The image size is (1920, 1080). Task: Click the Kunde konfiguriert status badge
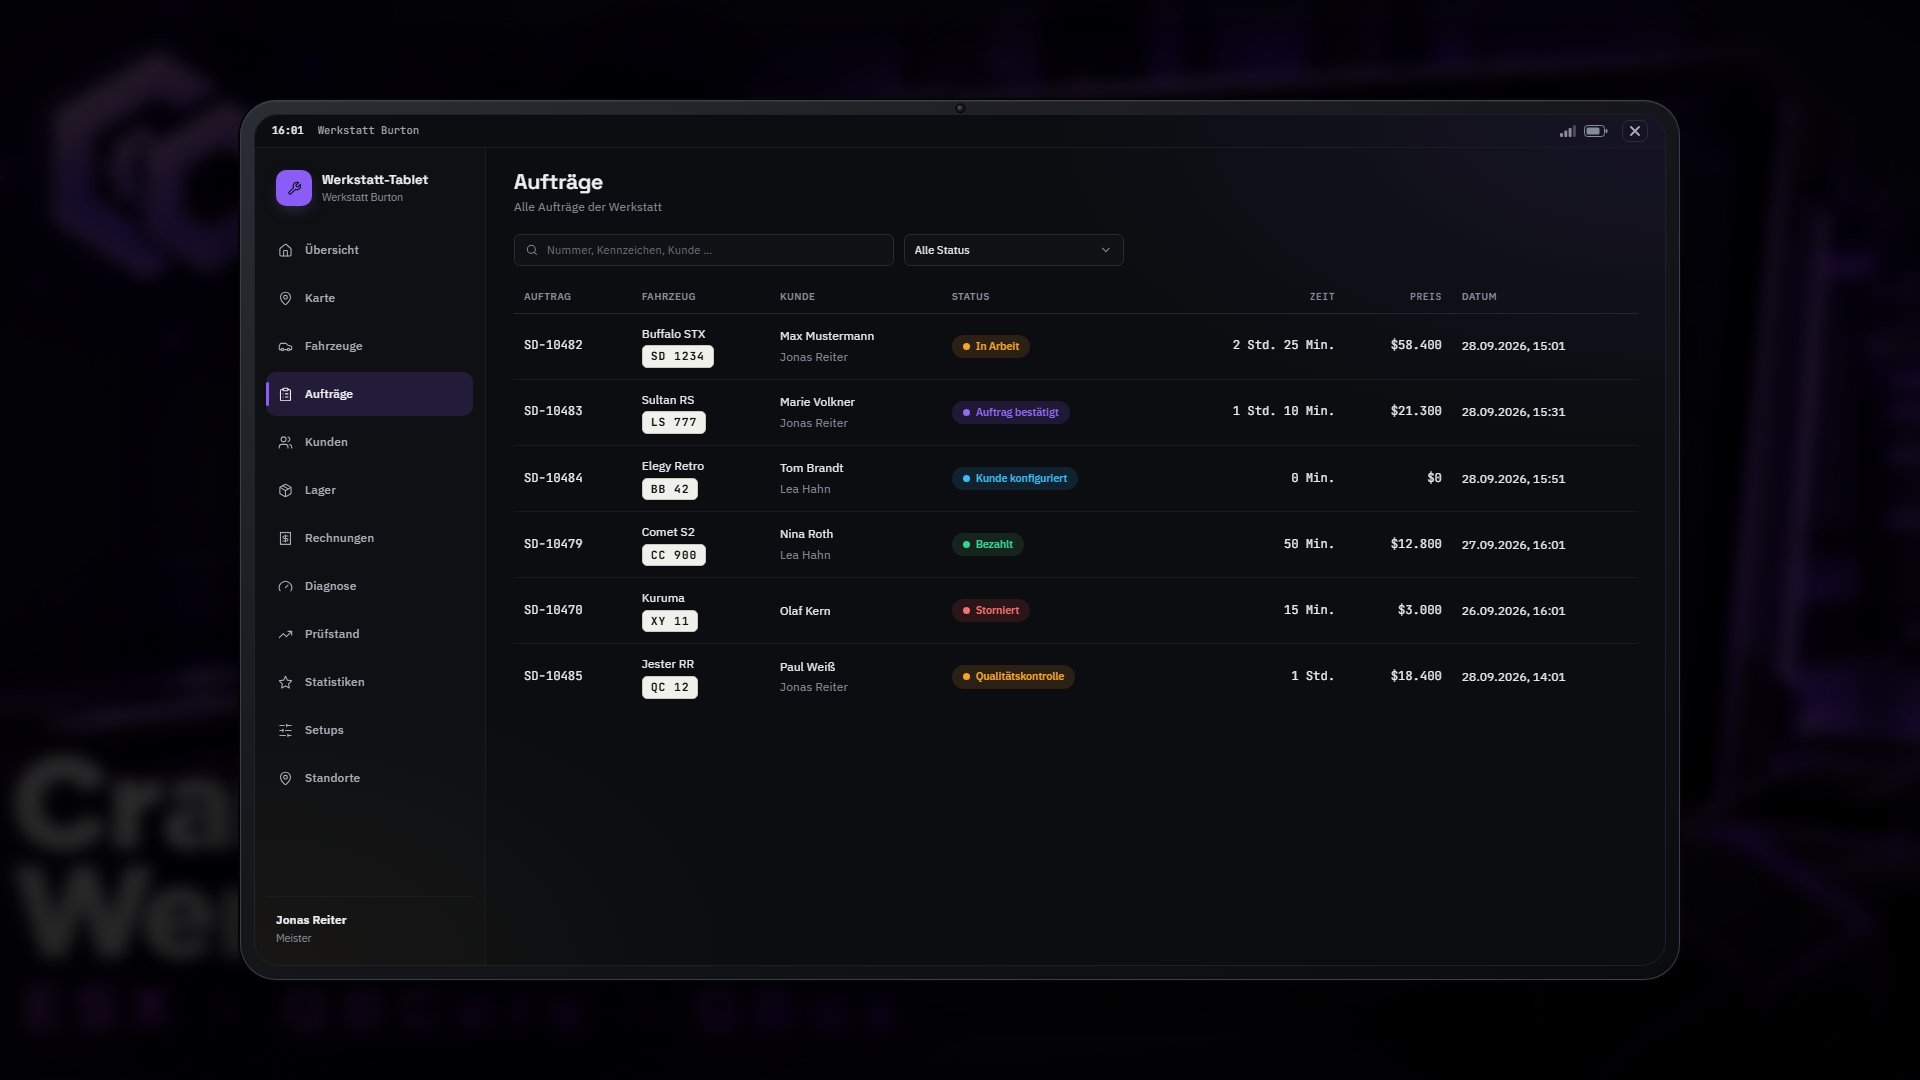(x=1014, y=478)
